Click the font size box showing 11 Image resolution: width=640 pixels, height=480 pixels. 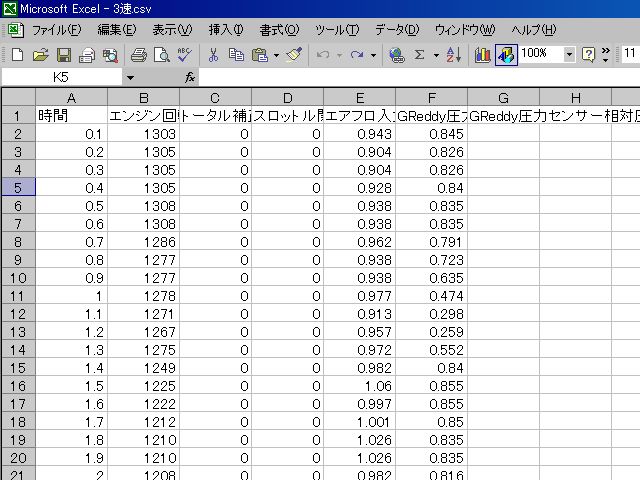pyautogui.click(x=630, y=53)
